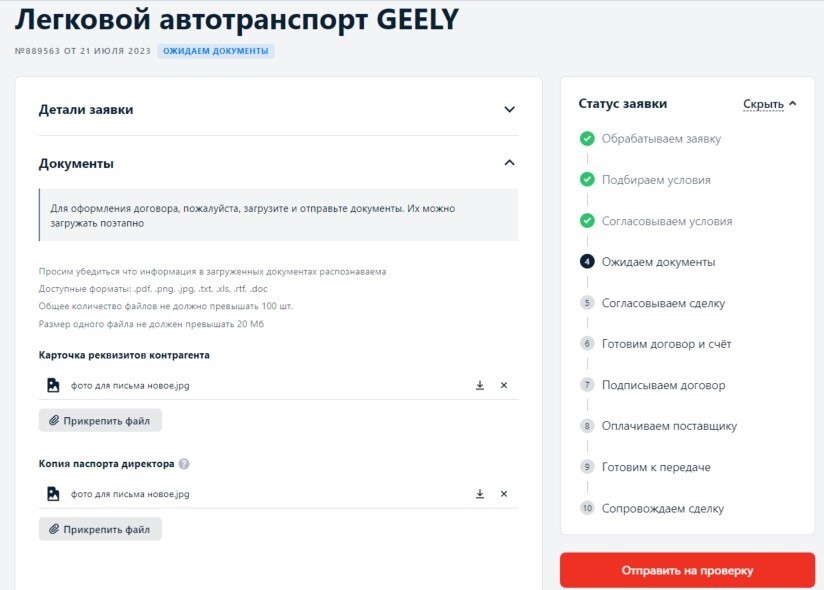Attach file to Карточка реквизитов контрагента
Image resolution: width=824 pixels, height=590 pixels.
pyautogui.click(x=100, y=421)
